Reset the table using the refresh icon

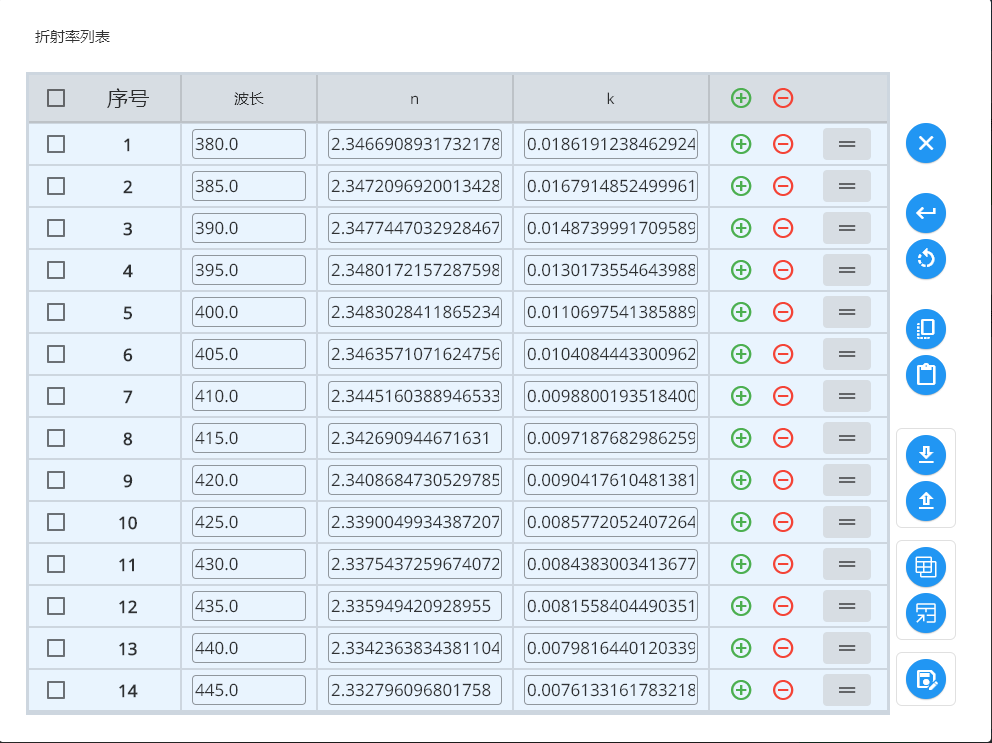(925, 259)
